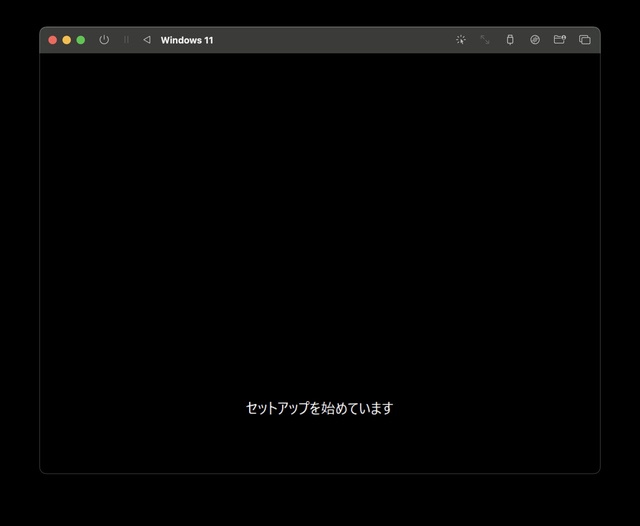Click the desktop area left of the VM window
The width and height of the screenshot is (640, 526).
click(x=19, y=262)
